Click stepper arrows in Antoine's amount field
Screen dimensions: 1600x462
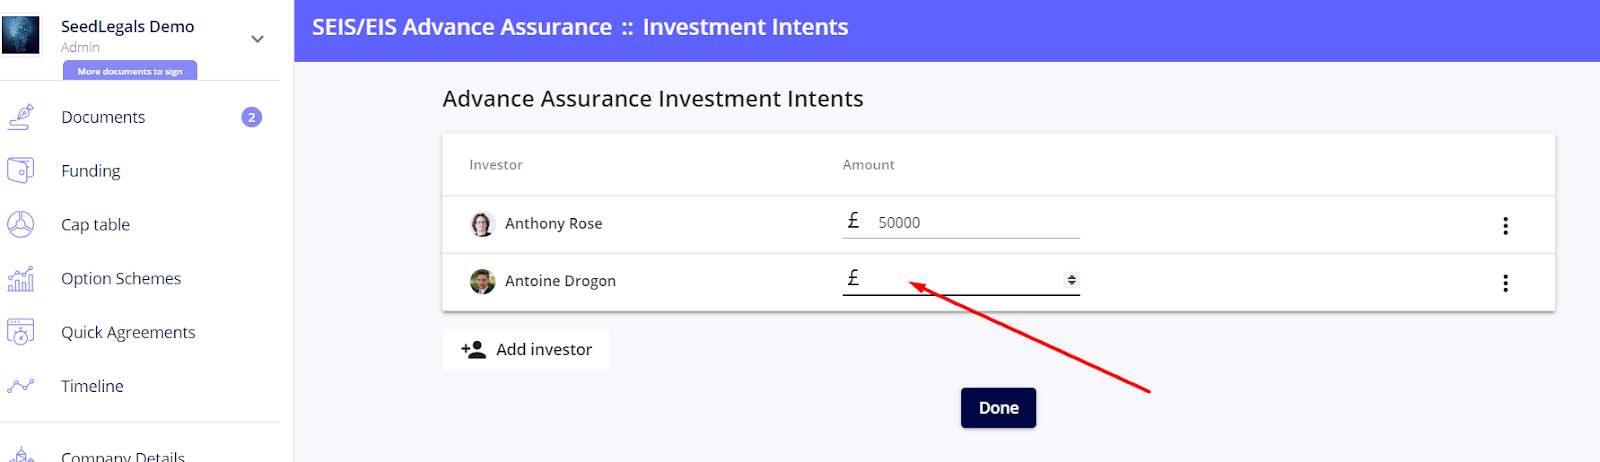click(x=1071, y=280)
